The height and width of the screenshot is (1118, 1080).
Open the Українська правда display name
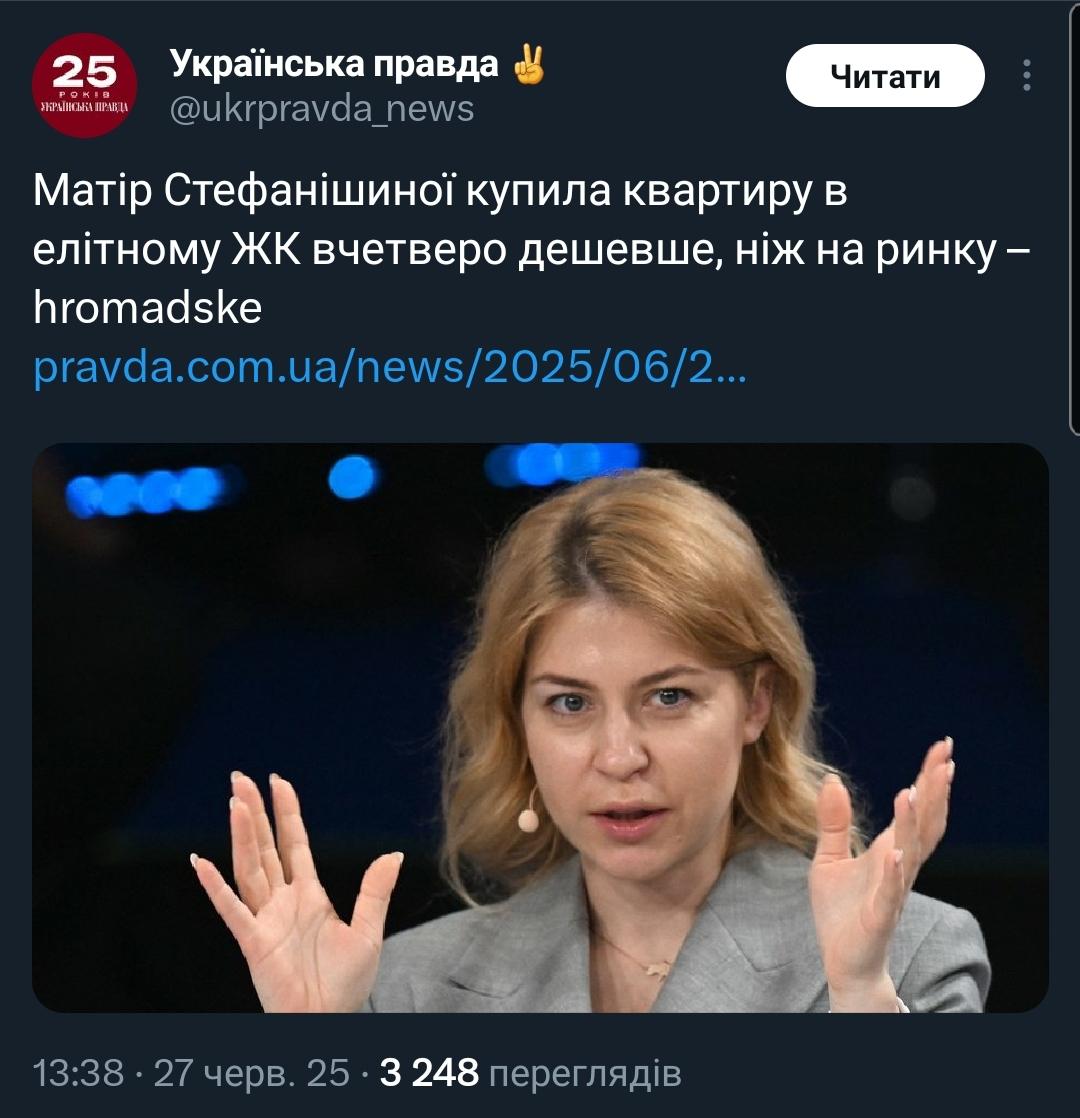(334, 64)
